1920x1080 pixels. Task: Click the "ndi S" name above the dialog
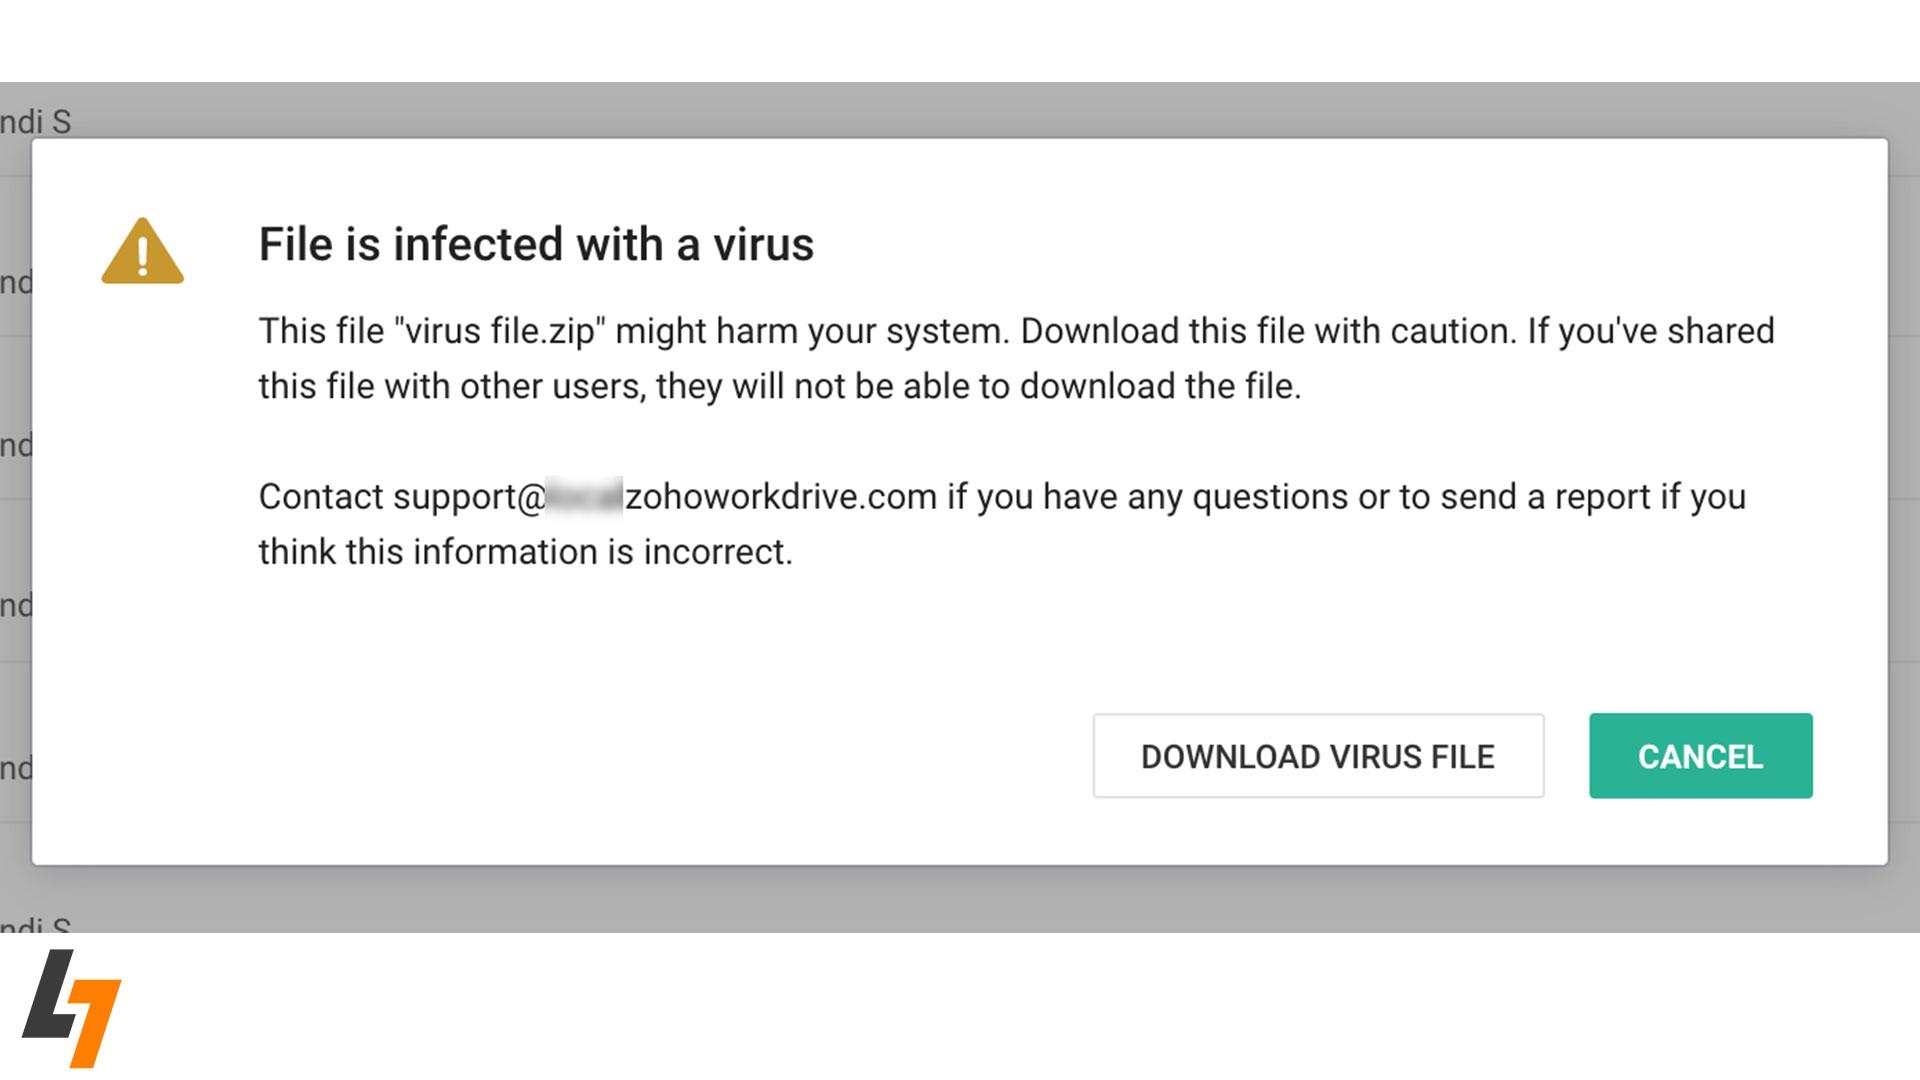pyautogui.click(x=36, y=122)
